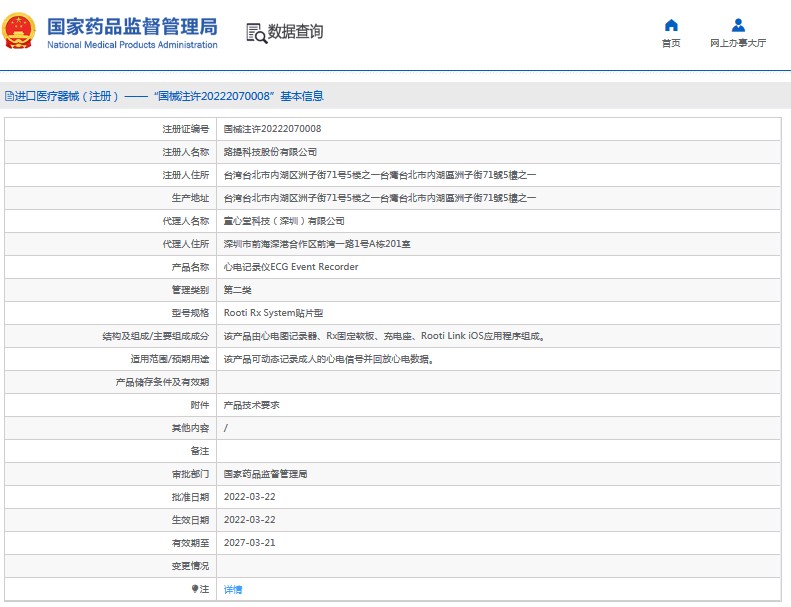
Task: Click the 备注 row label
Action: tap(200, 451)
